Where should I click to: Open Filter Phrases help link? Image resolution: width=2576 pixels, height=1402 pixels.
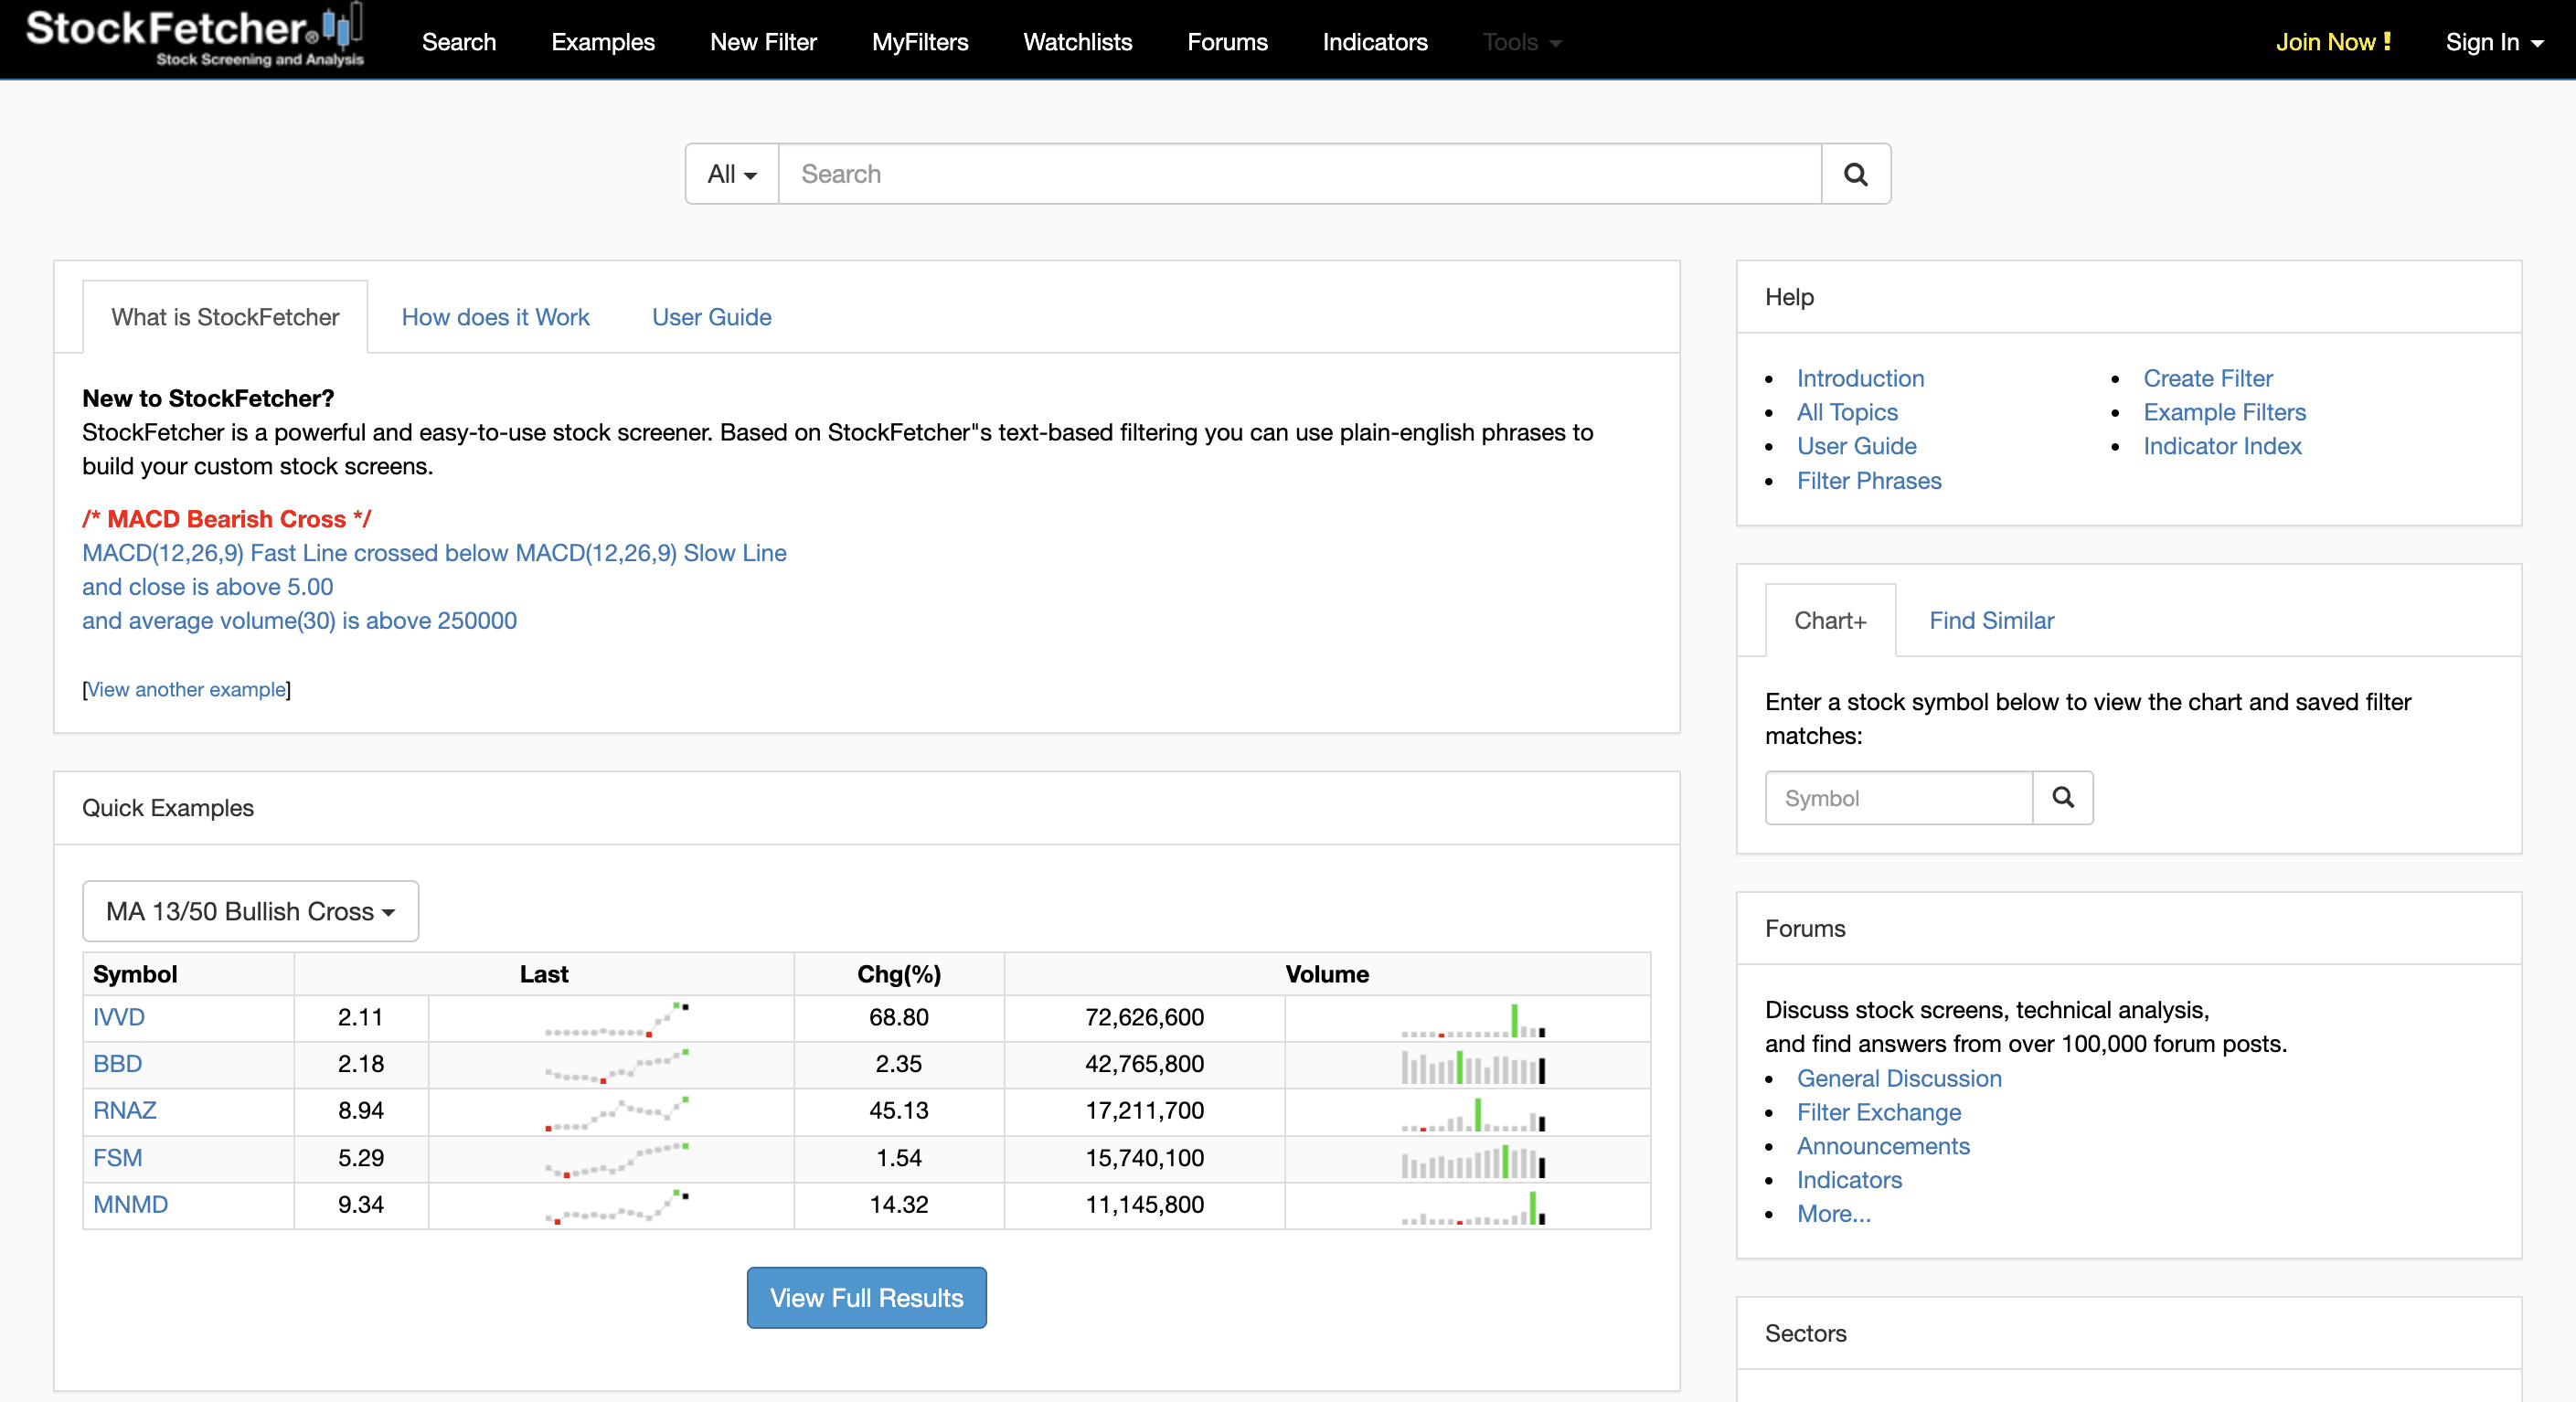pos(1869,481)
